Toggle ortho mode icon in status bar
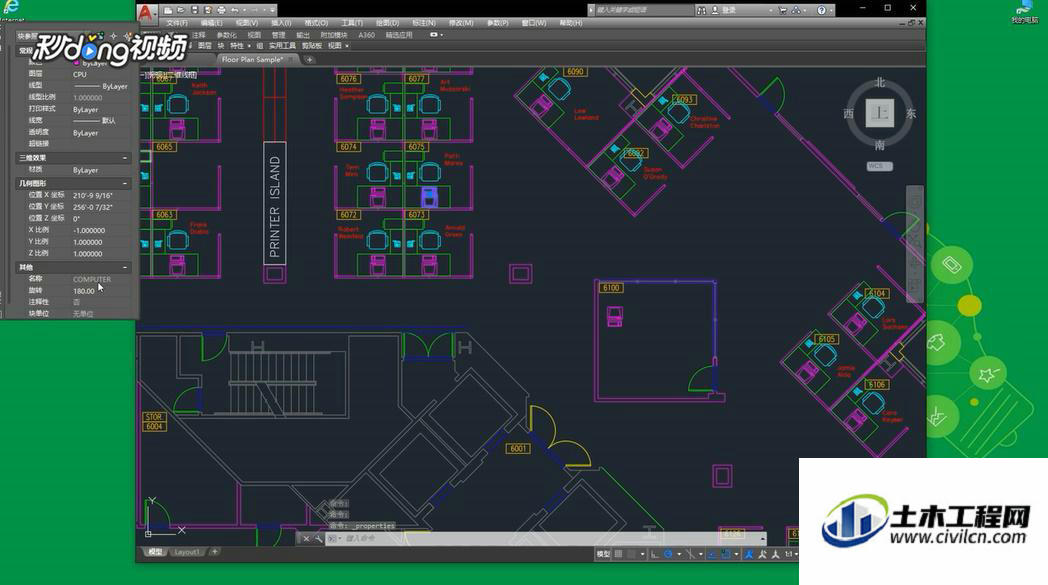Screen dimensions: 1048x585 (654, 554)
